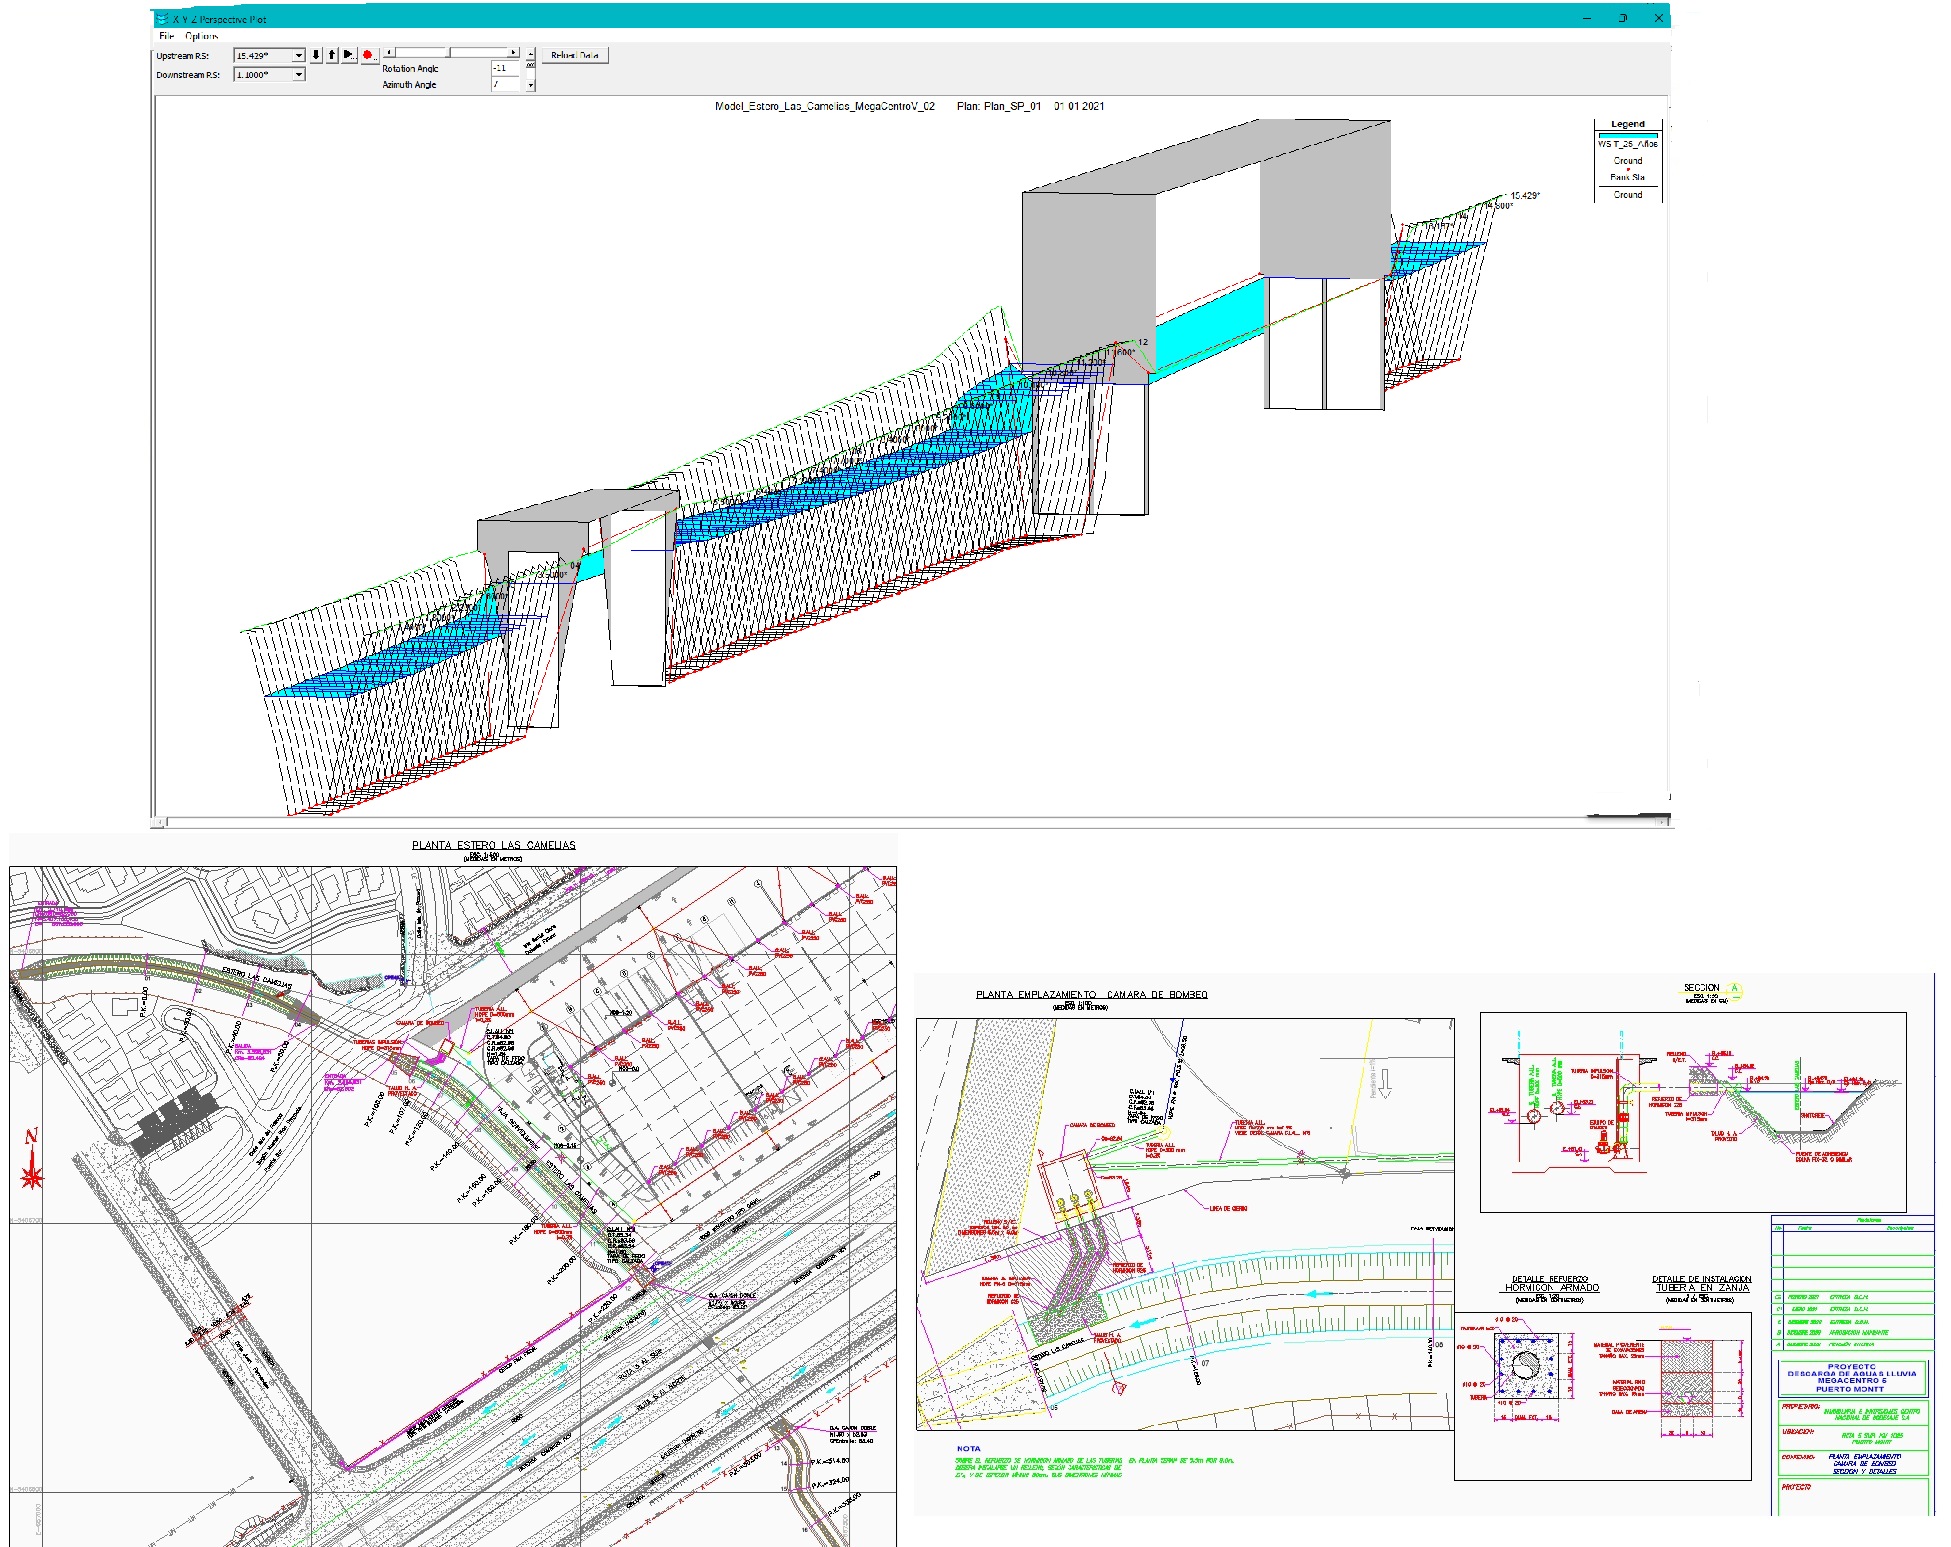Click the Rotation Angle input field
Screen dimensions: 1951x1547
(503, 69)
